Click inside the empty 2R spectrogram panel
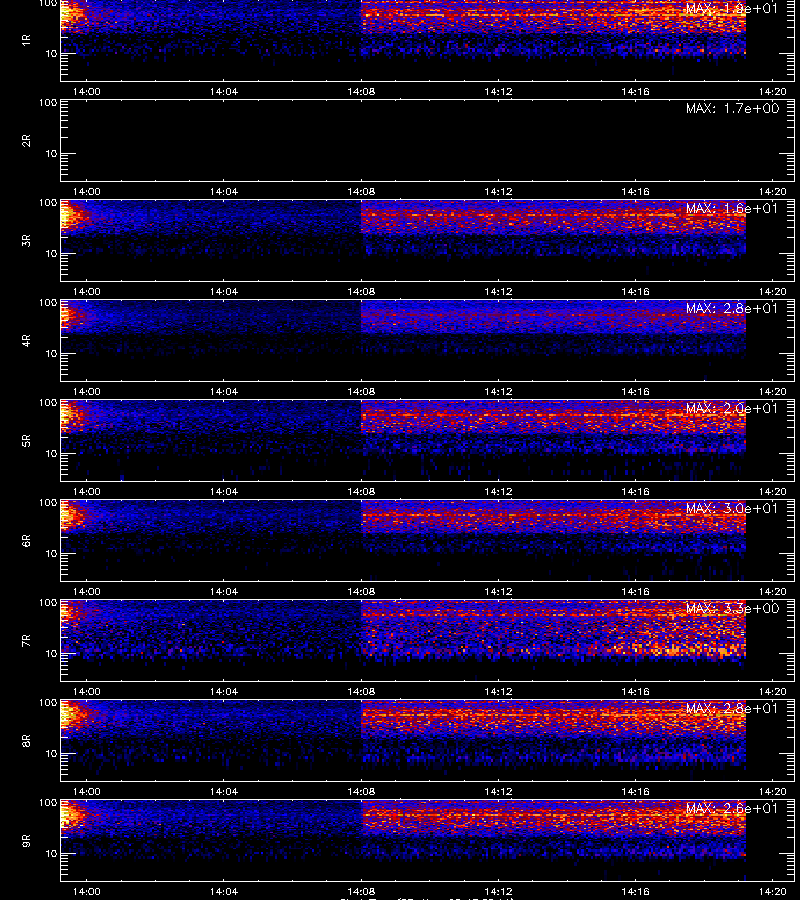The width and height of the screenshot is (800, 900). (428, 141)
